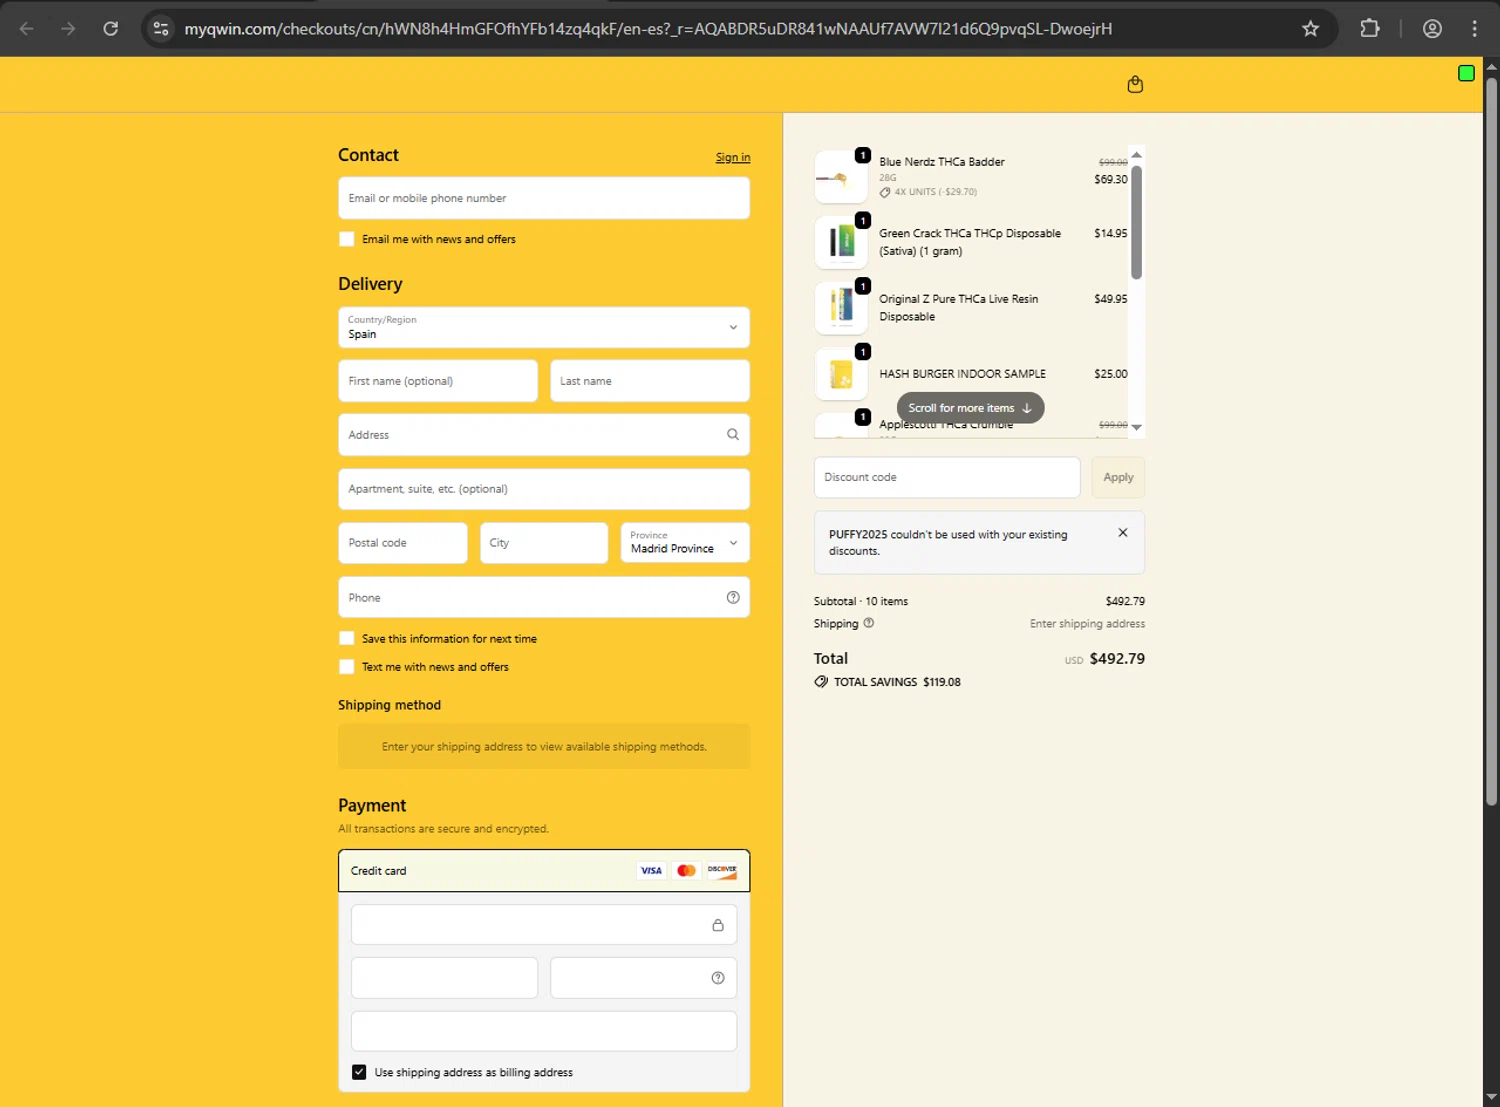1500x1107 pixels.
Task: Focus card number field
Action: tap(544, 925)
